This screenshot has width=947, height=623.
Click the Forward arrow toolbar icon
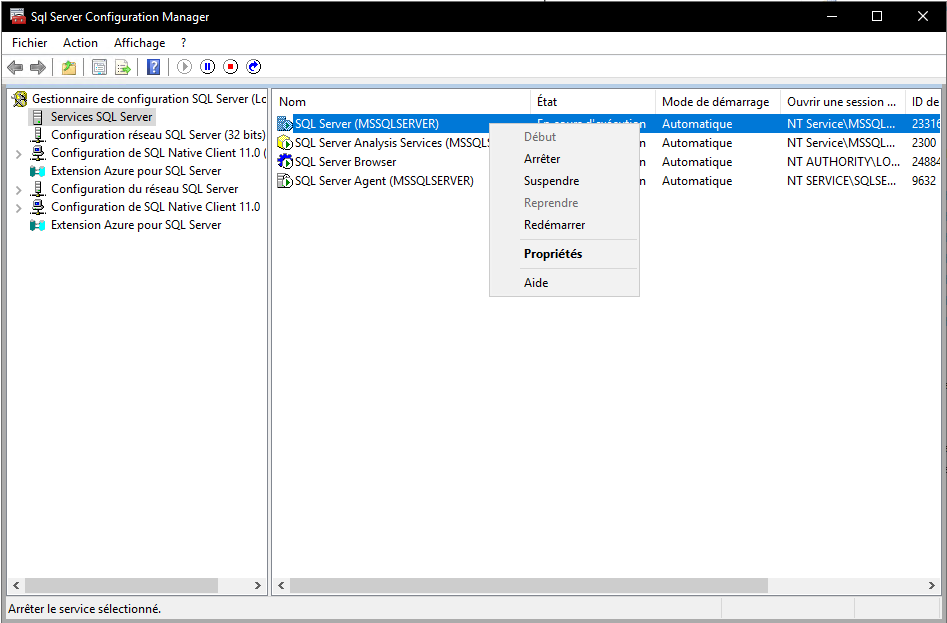click(38, 67)
